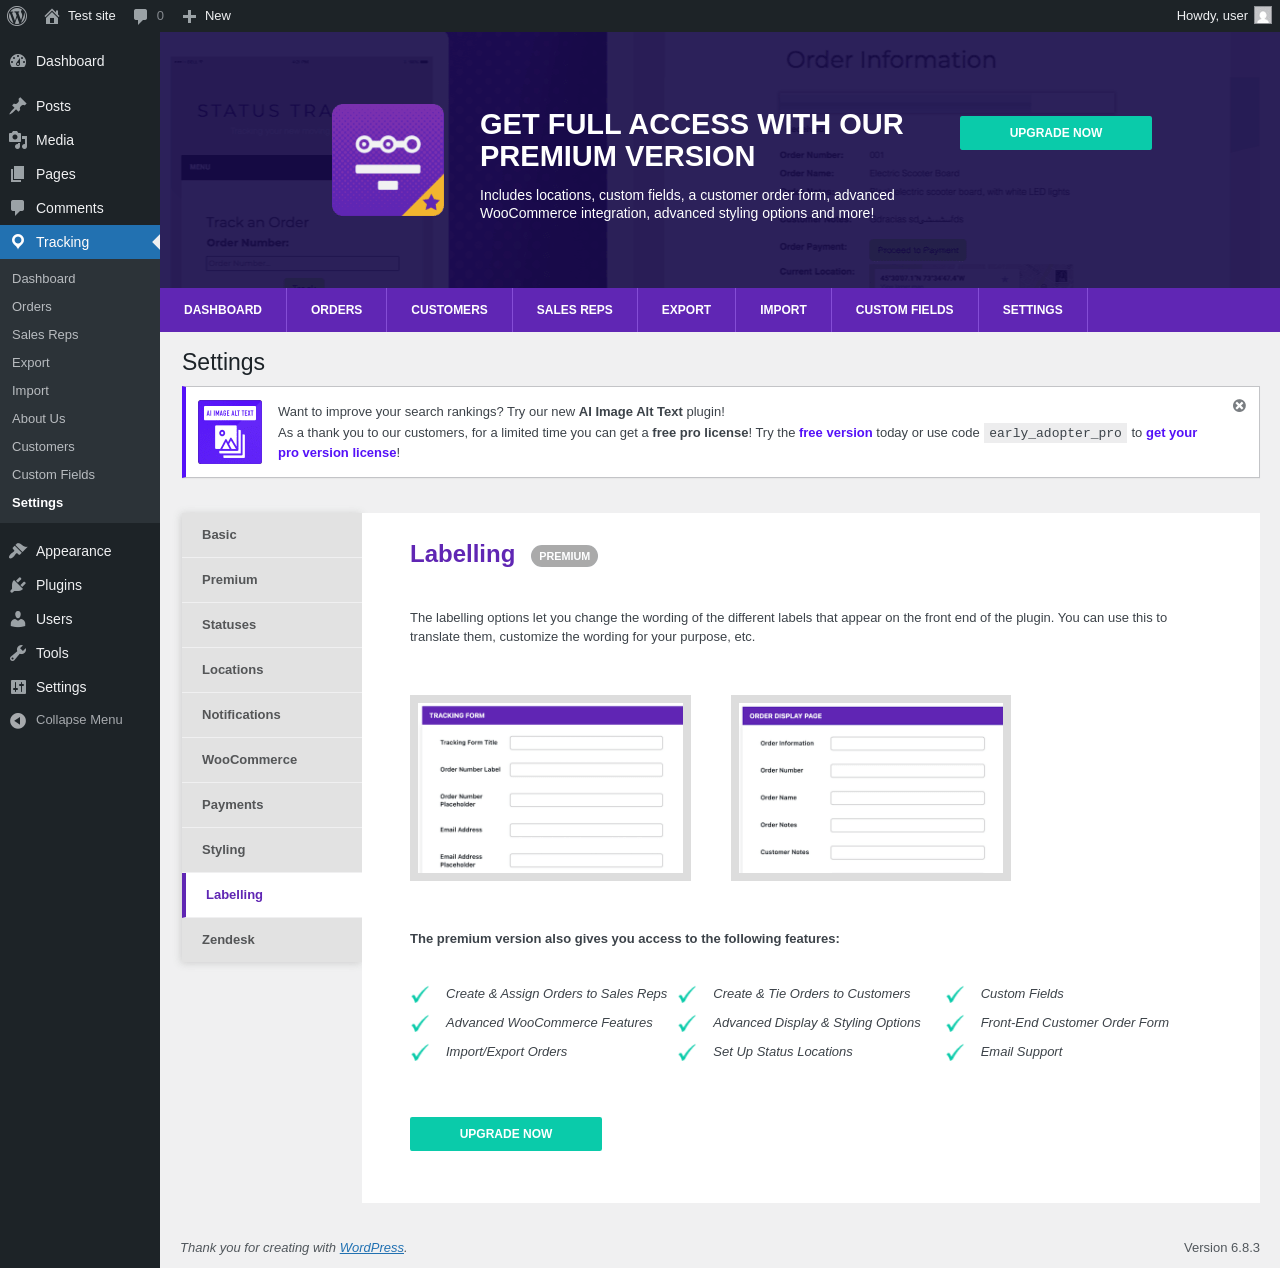1280x1268 pixels.
Task: Click the Settings sliders icon in sidebar
Action: click(18, 687)
